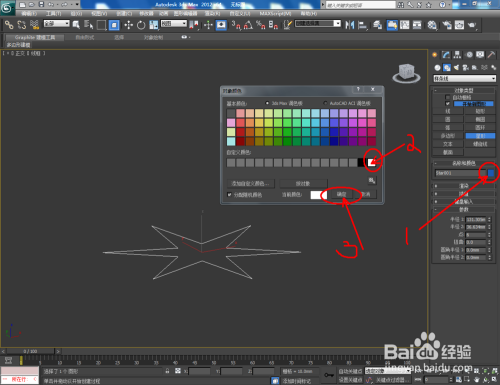Open the Schematic View

point(417,25)
